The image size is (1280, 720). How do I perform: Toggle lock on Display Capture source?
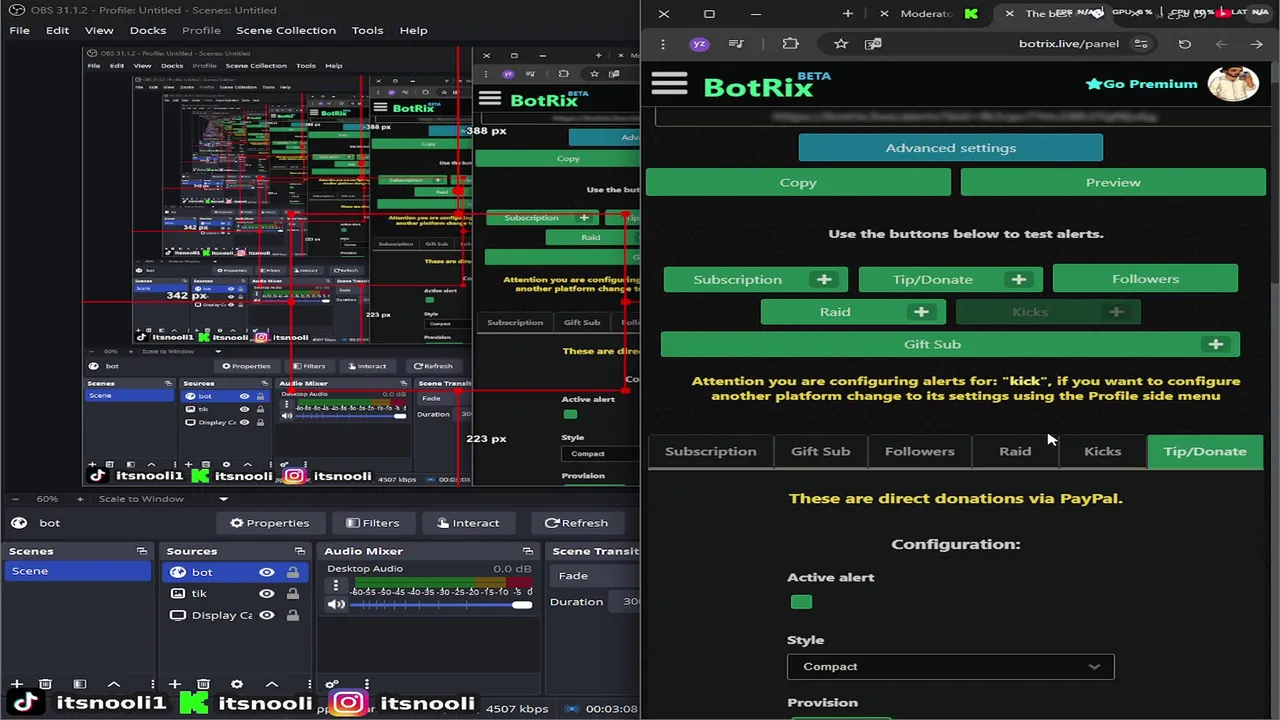click(292, 615)
